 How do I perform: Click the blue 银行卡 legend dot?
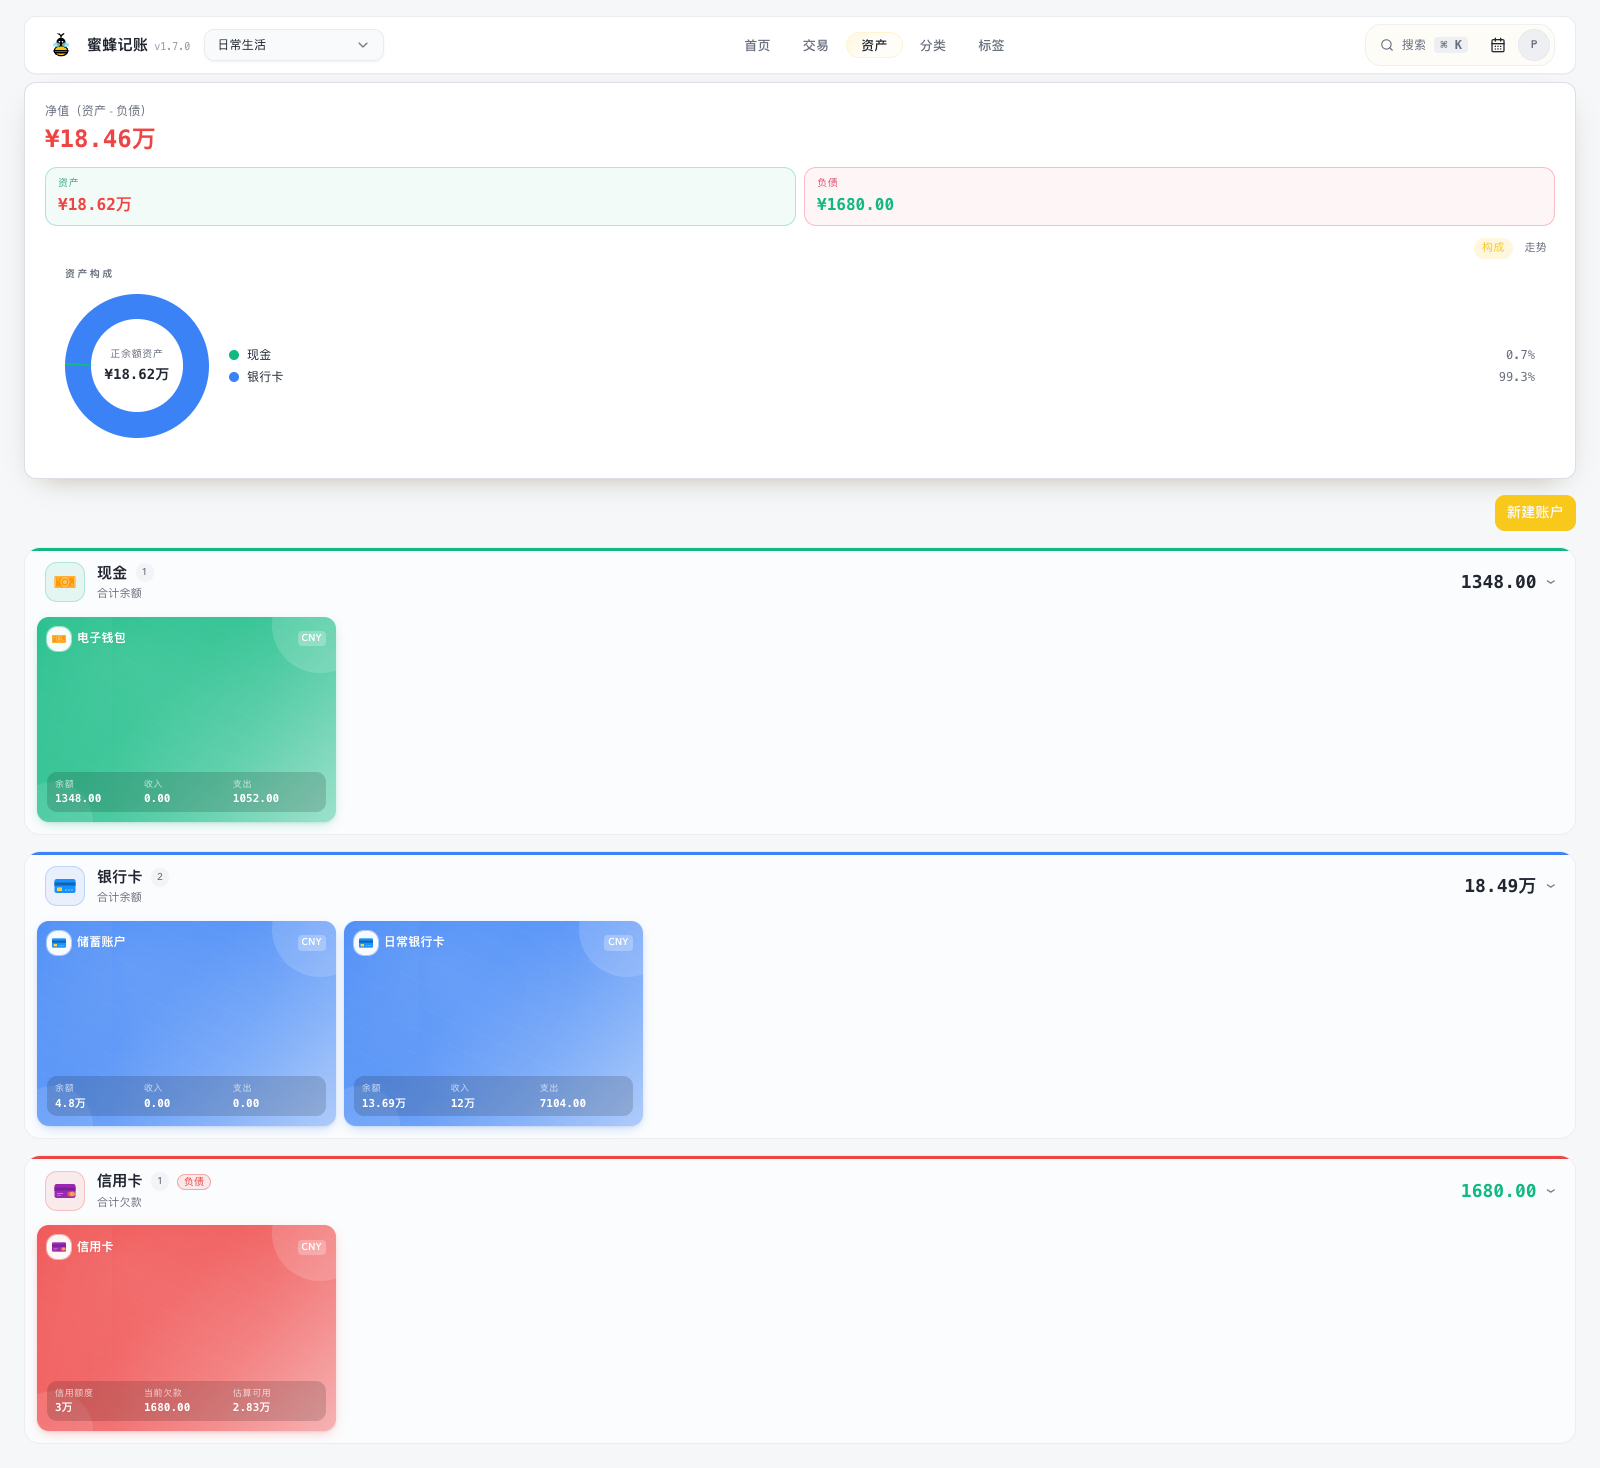[x=234, y=377]
